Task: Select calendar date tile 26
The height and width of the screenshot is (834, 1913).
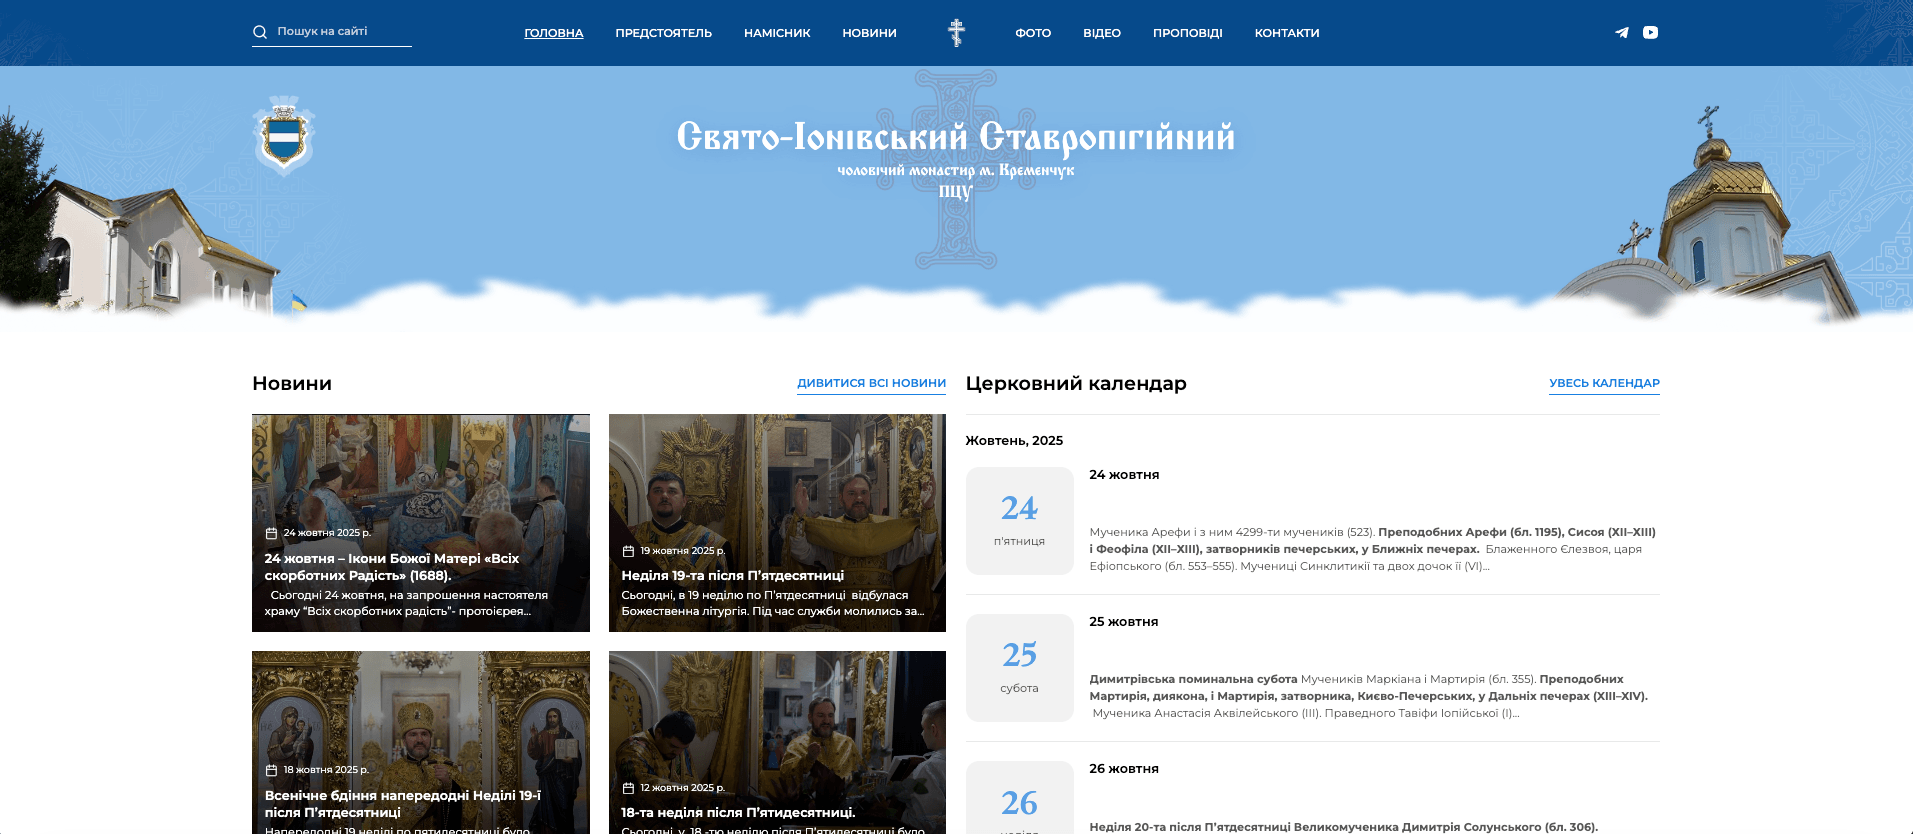Action: pos(1019,798)
